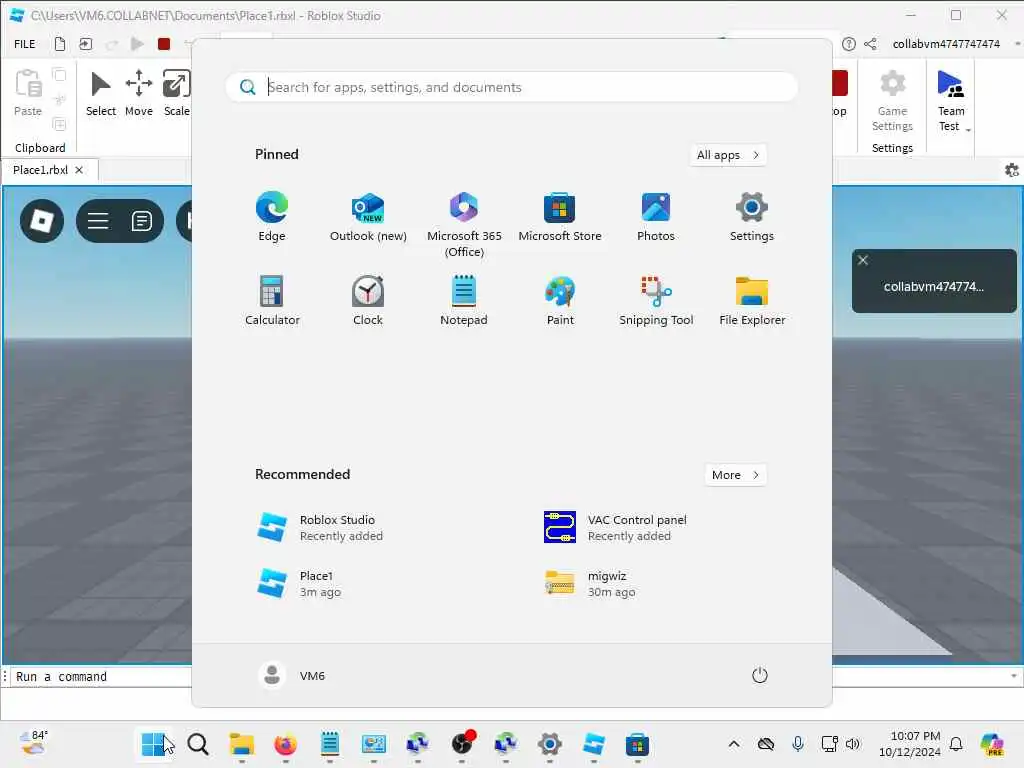The height and width of the screenshot is (768, 1024).
Task: Dismiss the collabvm474774 notification
Action: (x=863, y=260)
